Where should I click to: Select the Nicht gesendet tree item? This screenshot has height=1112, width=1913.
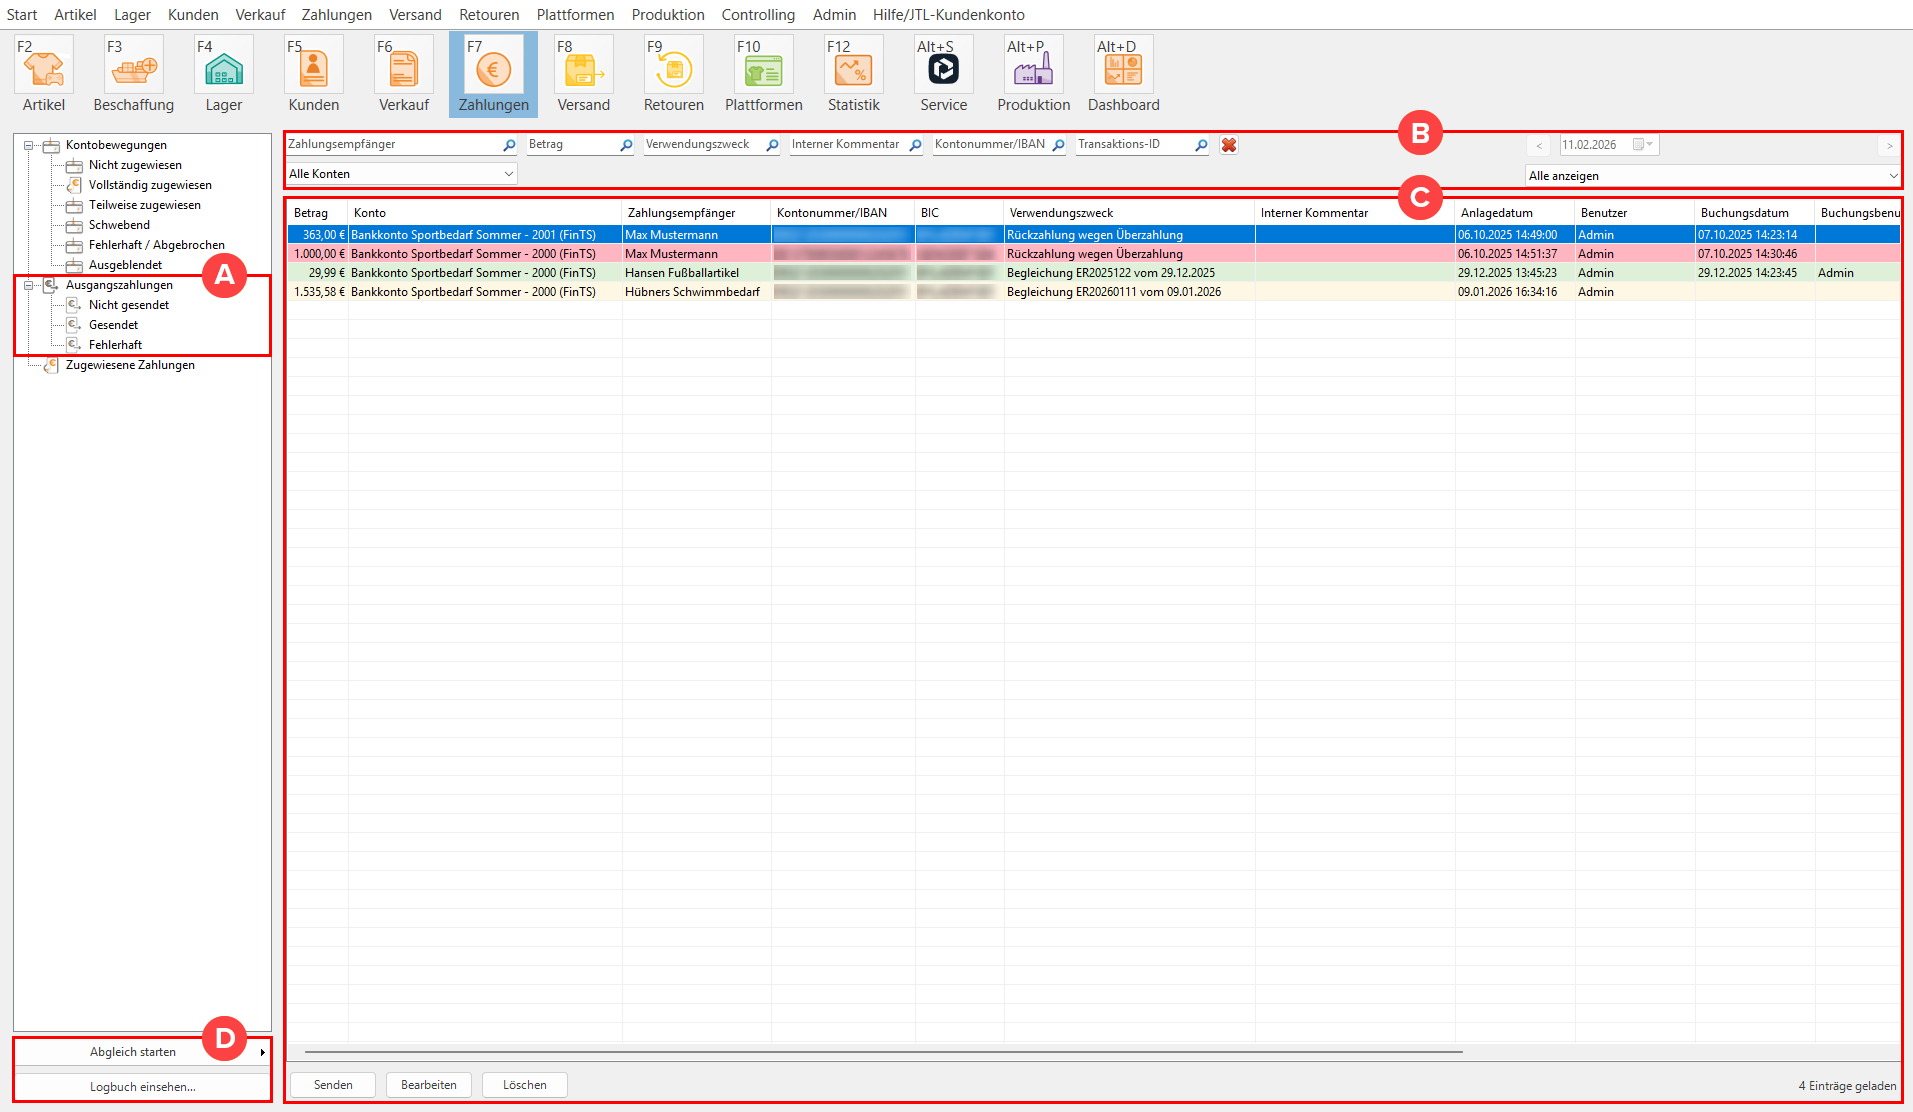(128, 305)
